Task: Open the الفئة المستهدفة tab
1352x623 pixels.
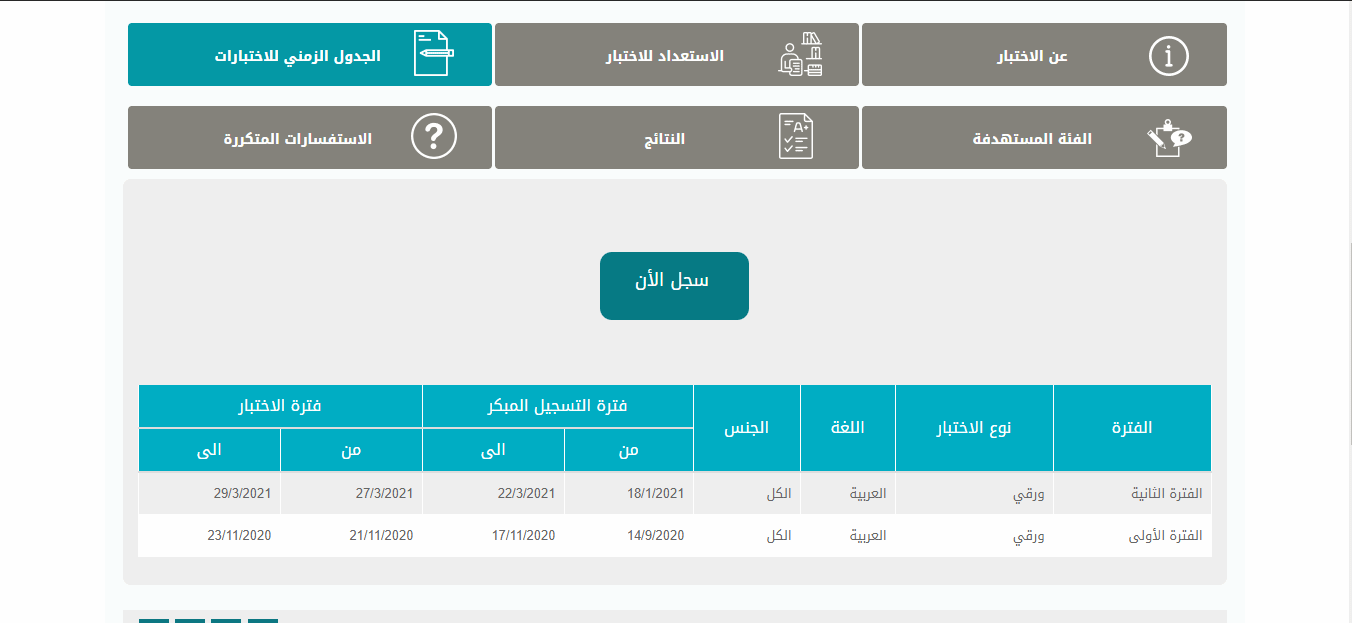Action: tap(1044, 138)
